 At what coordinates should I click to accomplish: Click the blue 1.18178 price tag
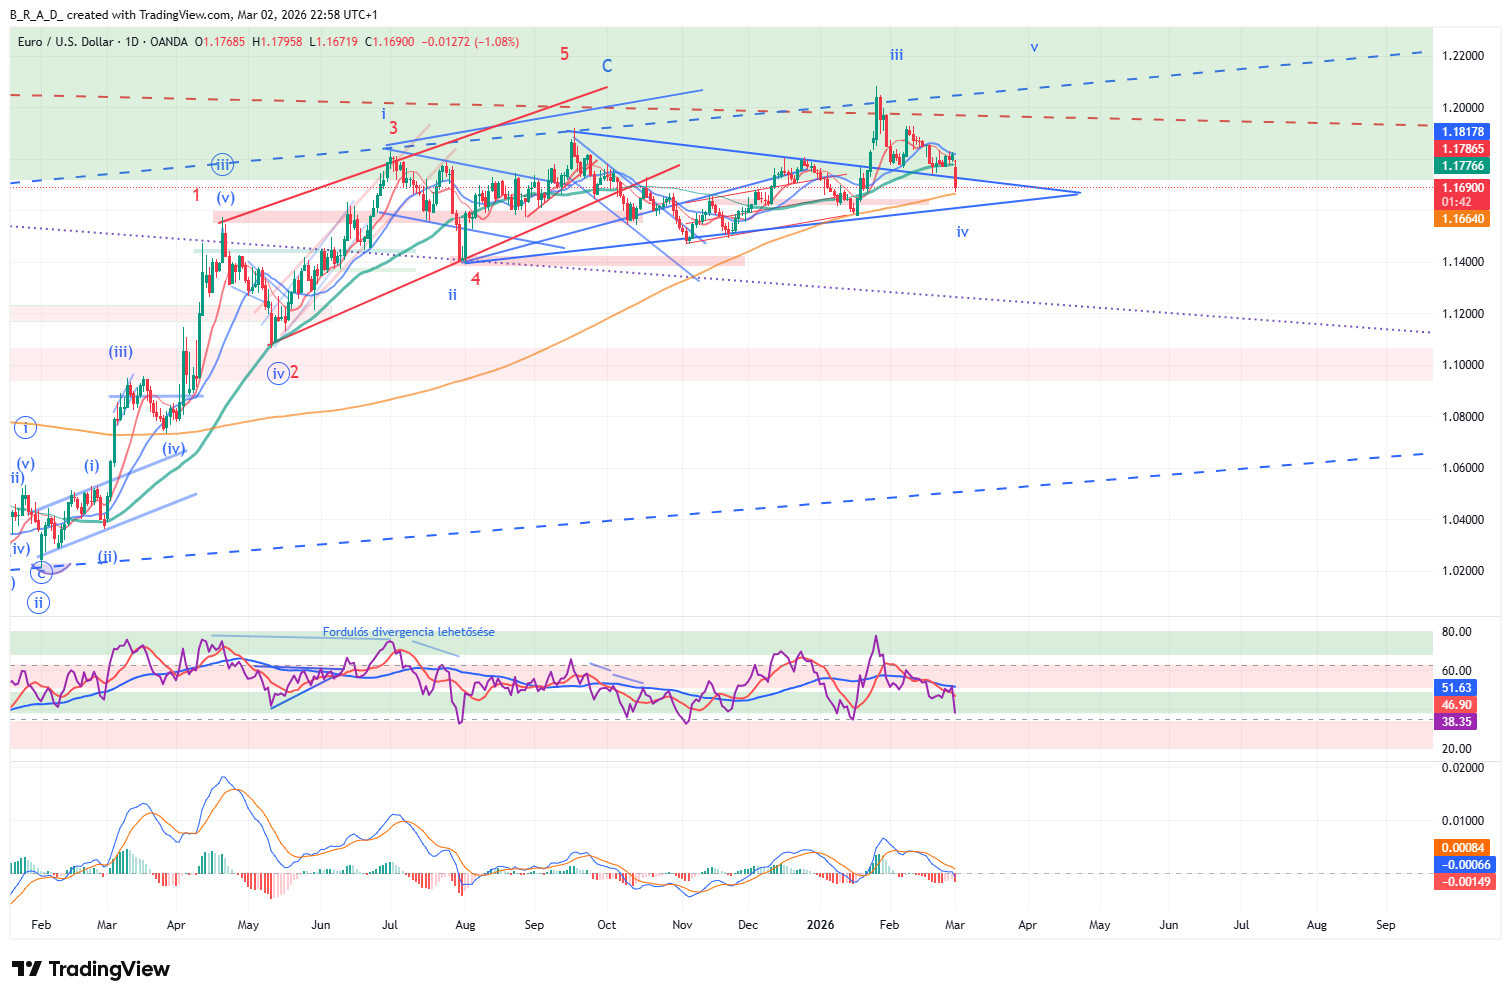click(x=1461, y=132)
